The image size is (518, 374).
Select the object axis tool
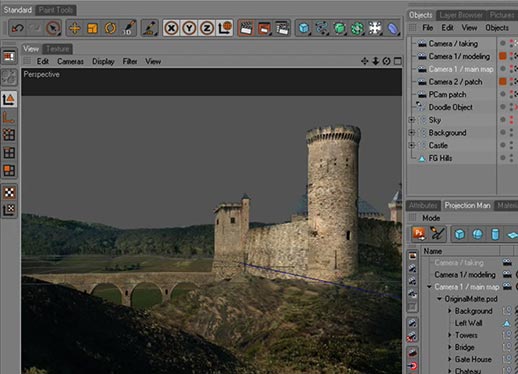coord(9,117)
